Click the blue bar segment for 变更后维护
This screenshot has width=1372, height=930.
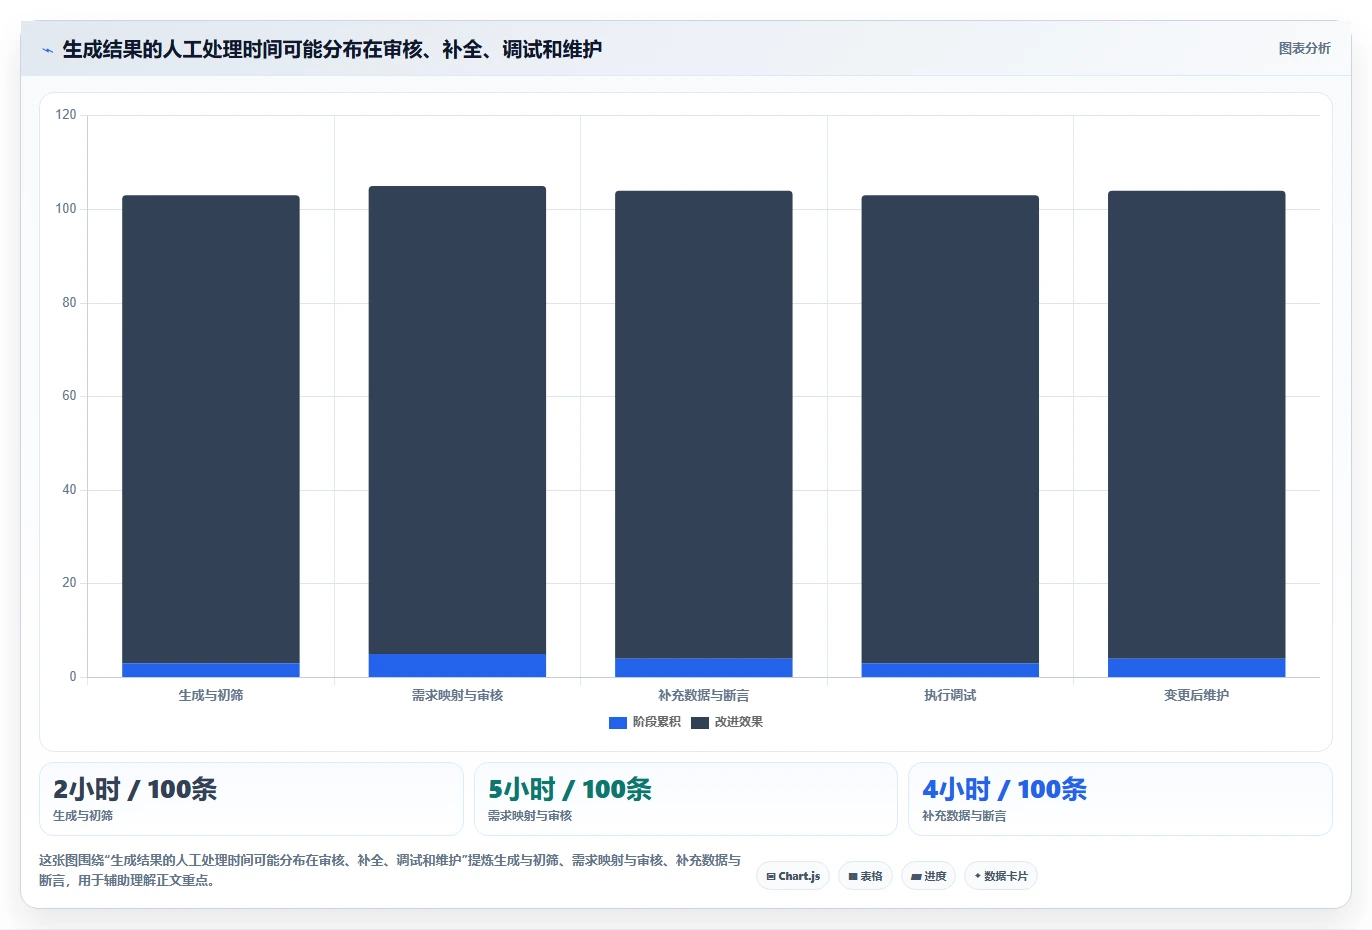[1197, 668]
